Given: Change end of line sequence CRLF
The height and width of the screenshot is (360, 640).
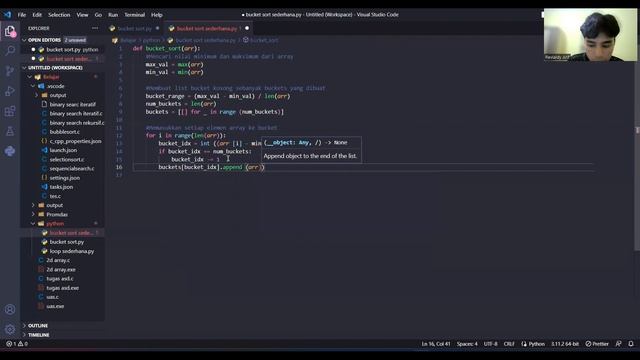Looking at the screenshot, I should coord(509,344).
